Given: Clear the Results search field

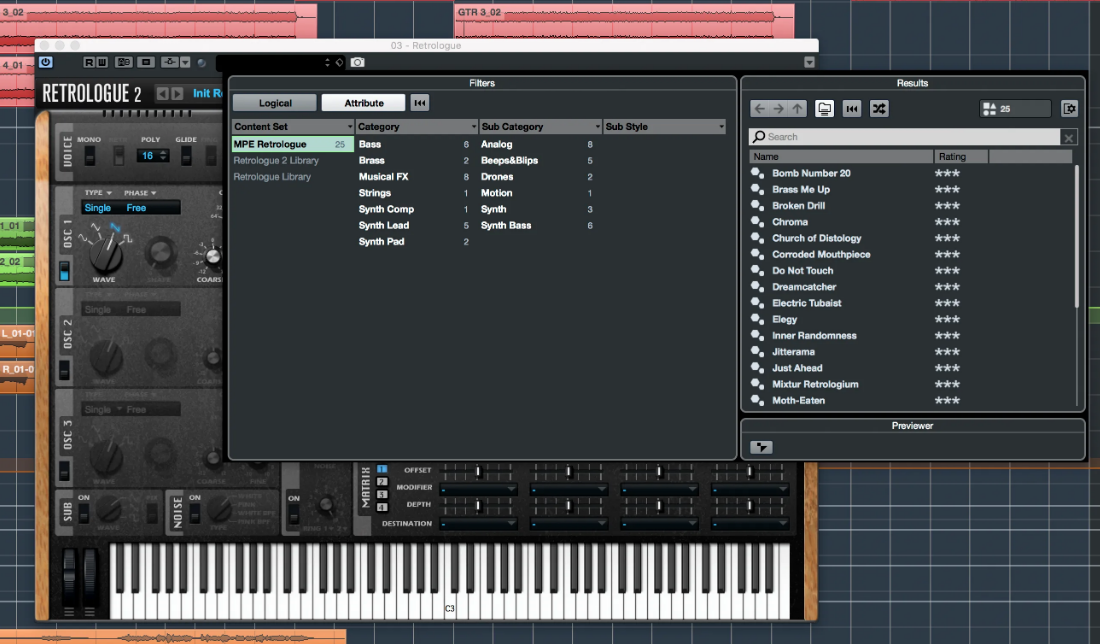Looking at the screenshot, I should point(1068,137).
